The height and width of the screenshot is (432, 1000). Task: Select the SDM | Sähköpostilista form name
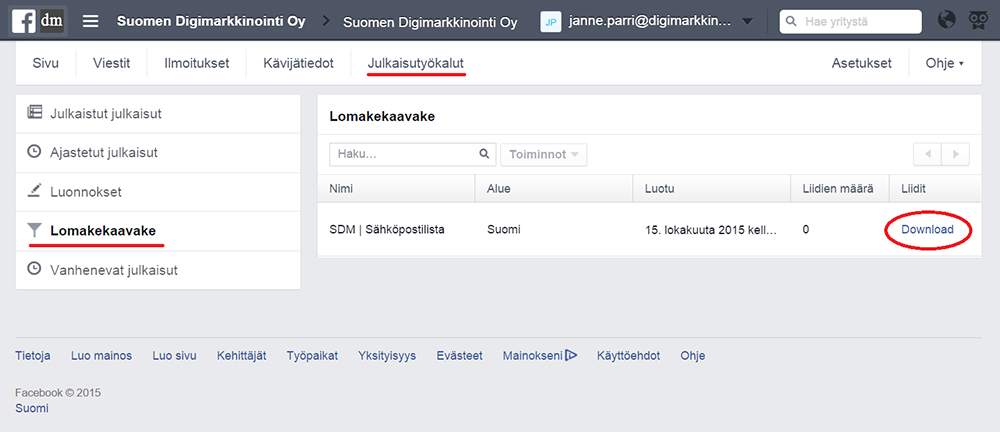386,230
